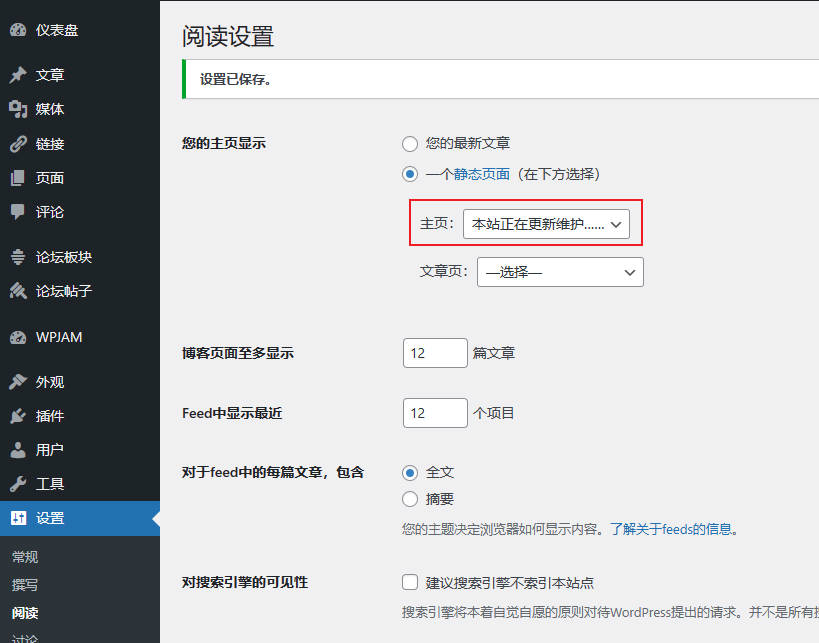
Task: Enable discourage search engines checkbox
Action: (x=410, y=582)
